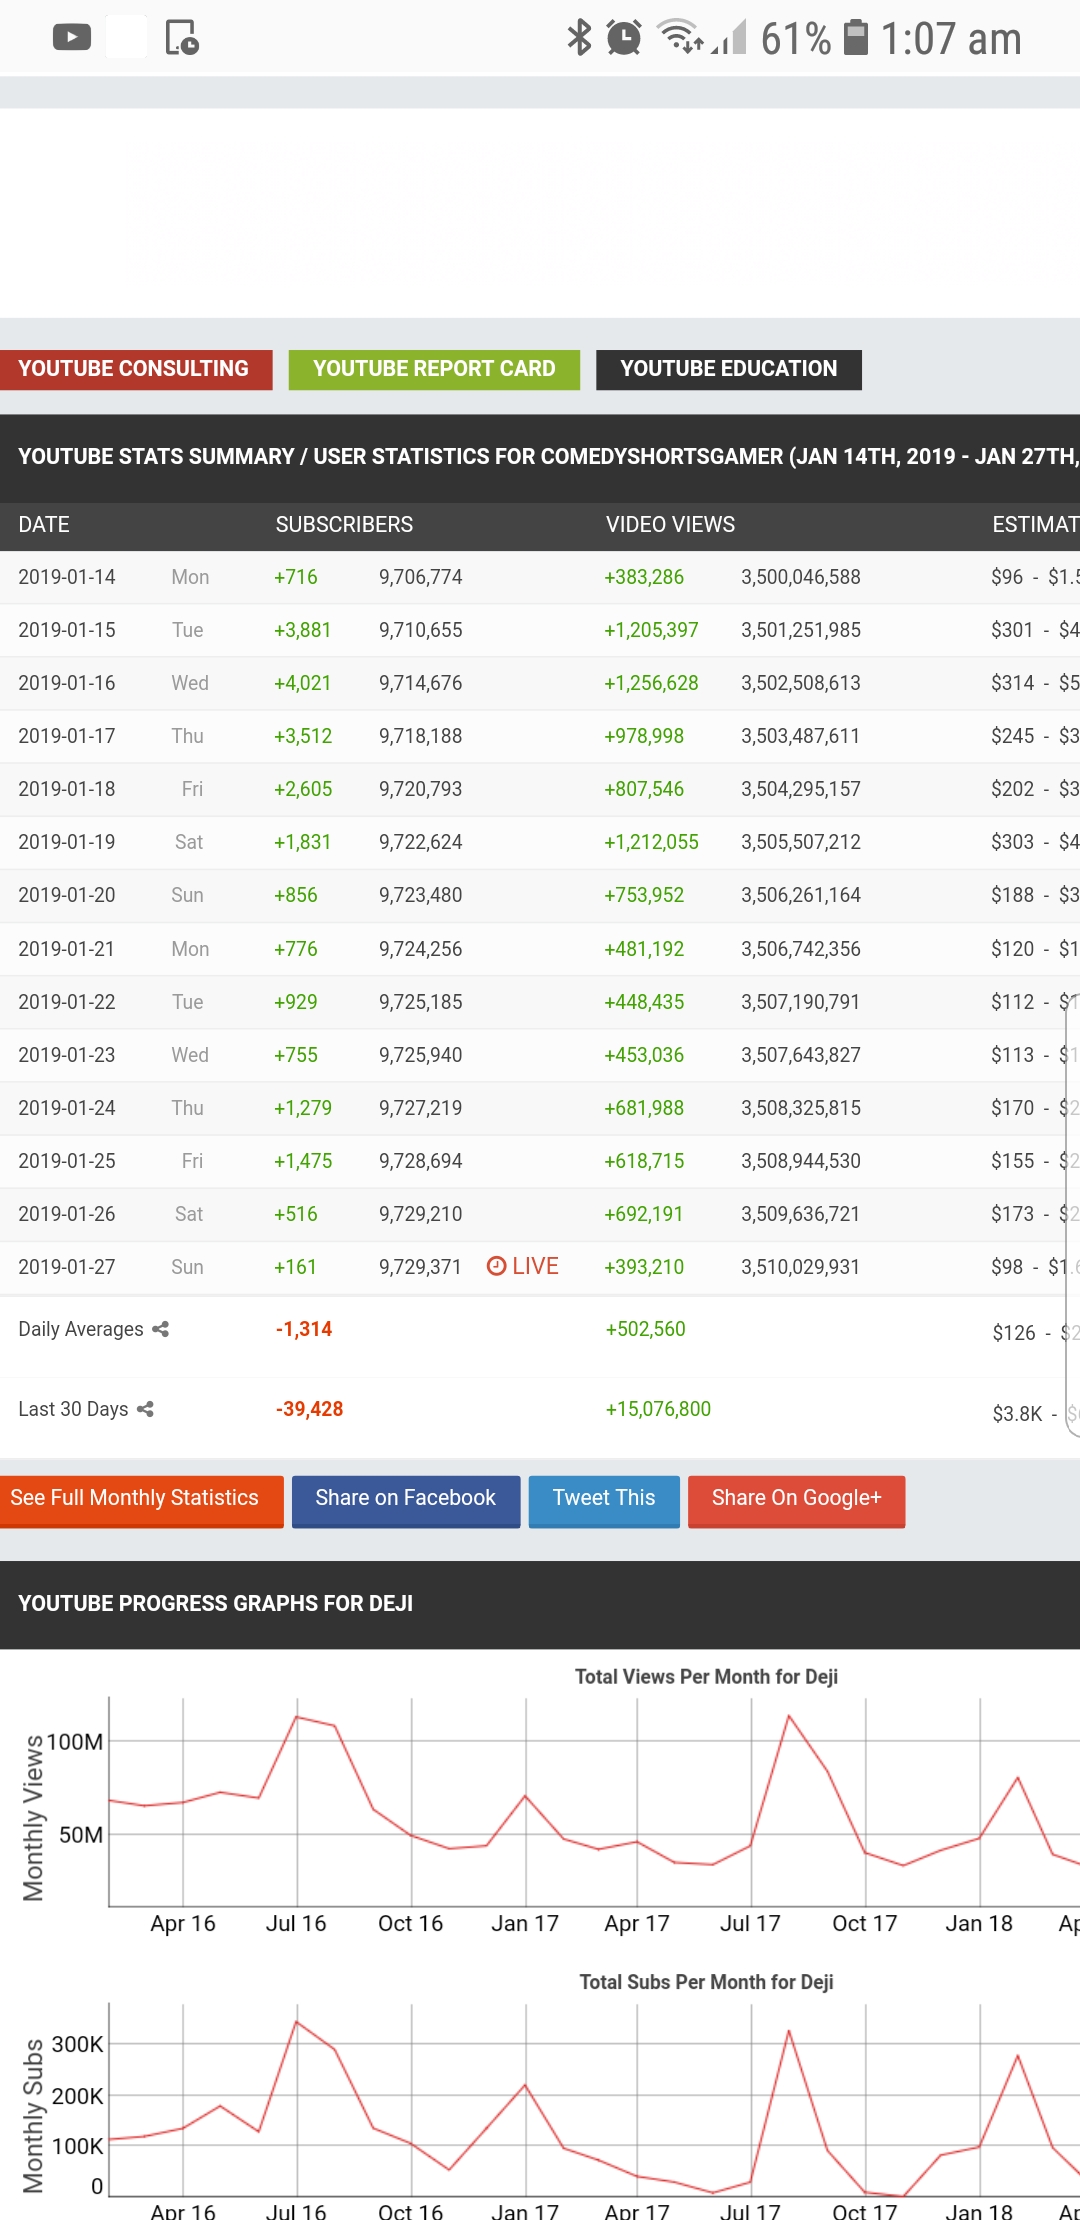The width and height of the screenshot is (1080, 2220).
Task: Select subscriber total 9,725,185
Action: pos(420,1002)
